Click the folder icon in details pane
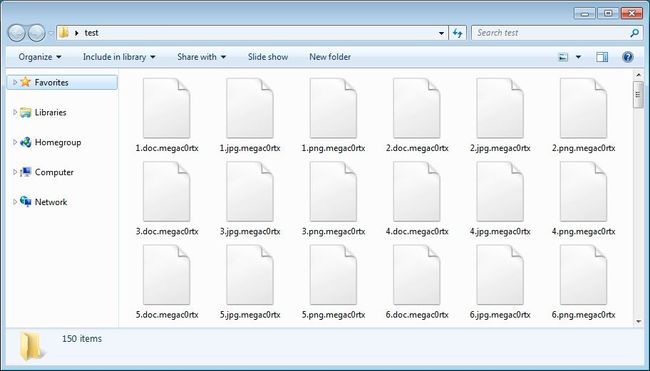 [32, 346]
